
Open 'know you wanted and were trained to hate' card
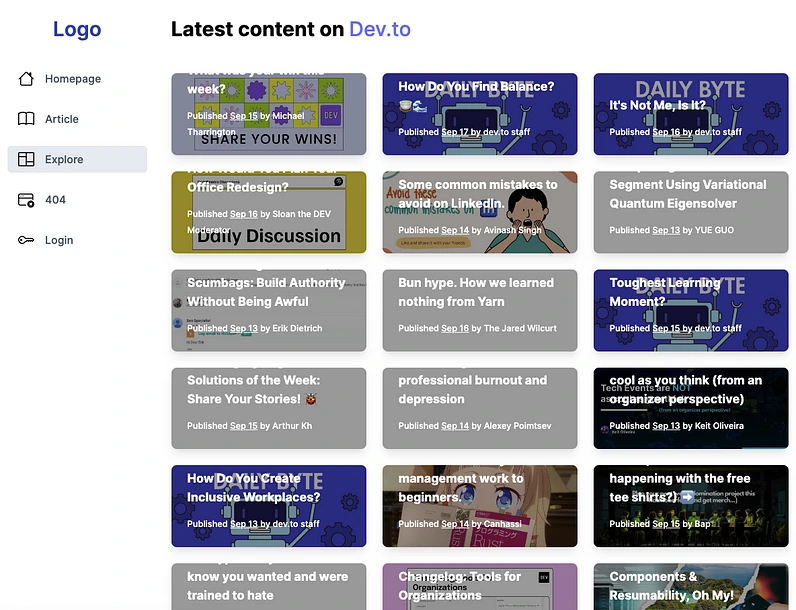coord(269,587)
